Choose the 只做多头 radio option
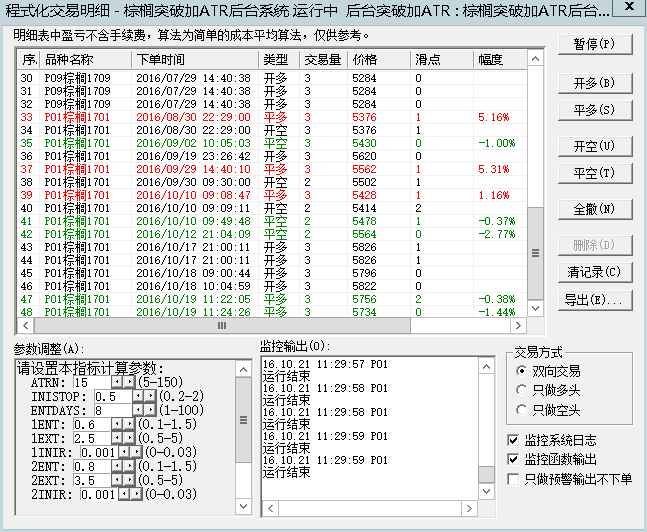Screen dimensions: 647x532 [x=522, y=390]
